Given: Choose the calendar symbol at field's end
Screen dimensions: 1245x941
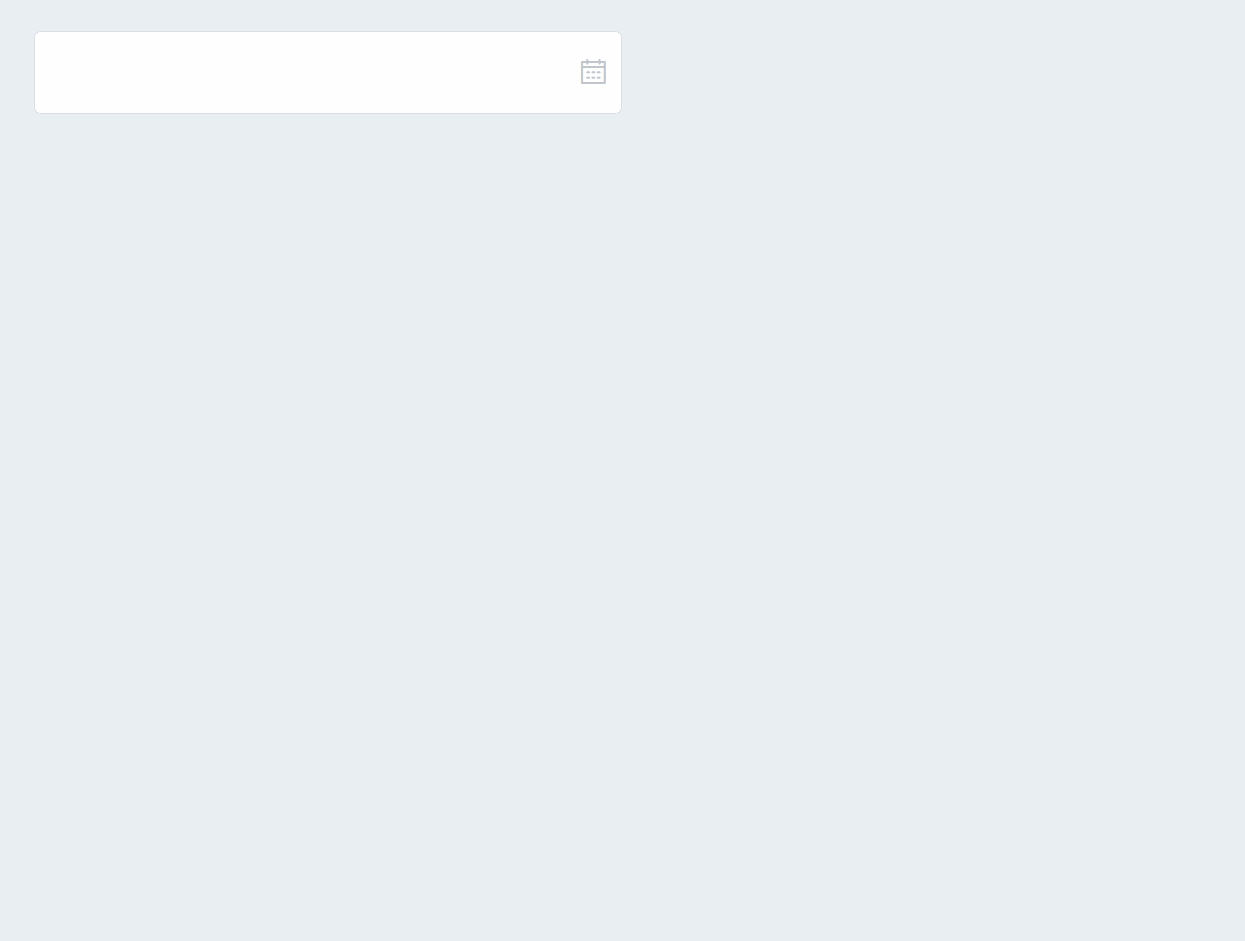Looking at the screenshot, I should pos(593,72).
